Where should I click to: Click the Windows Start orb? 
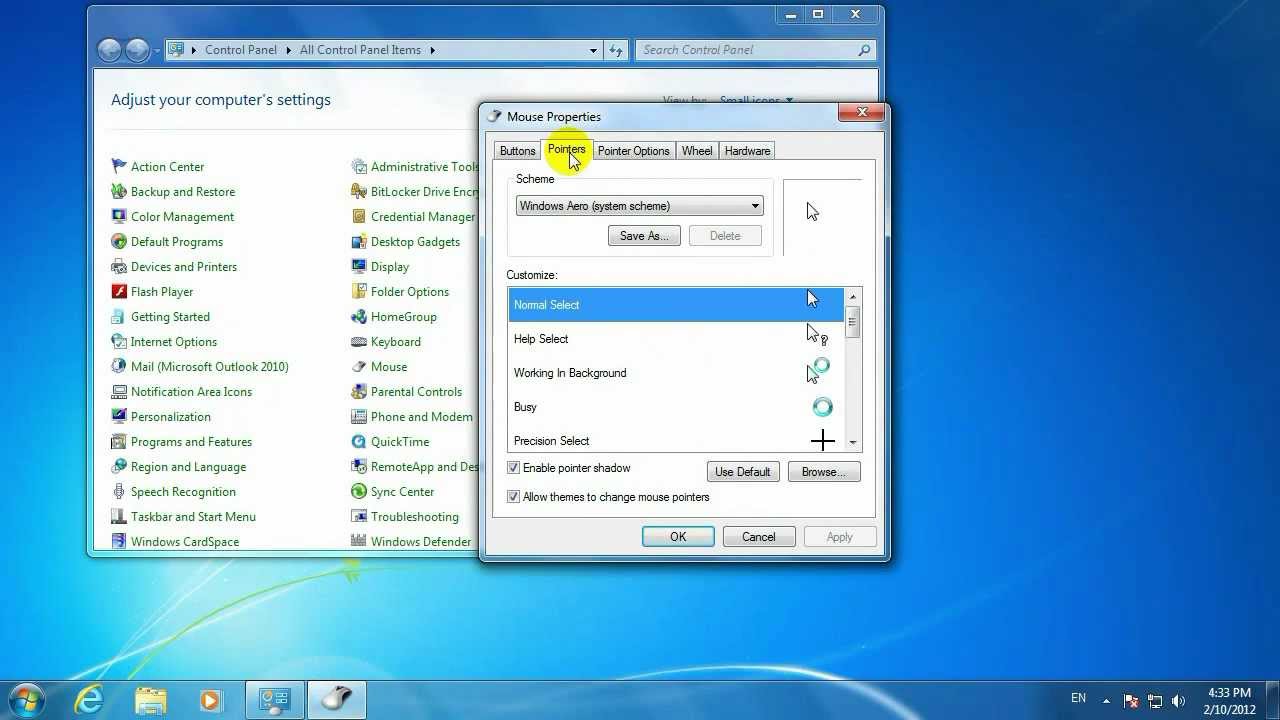26,699
